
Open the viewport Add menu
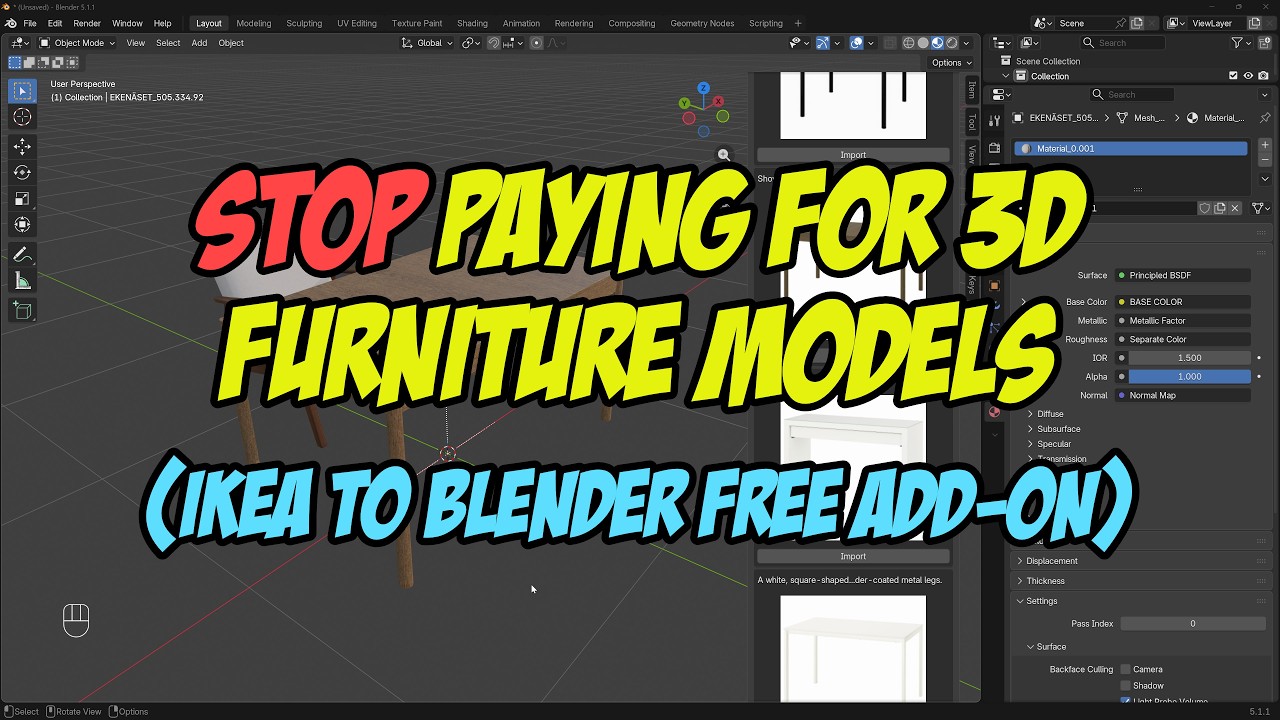click(x=199, y=43)
